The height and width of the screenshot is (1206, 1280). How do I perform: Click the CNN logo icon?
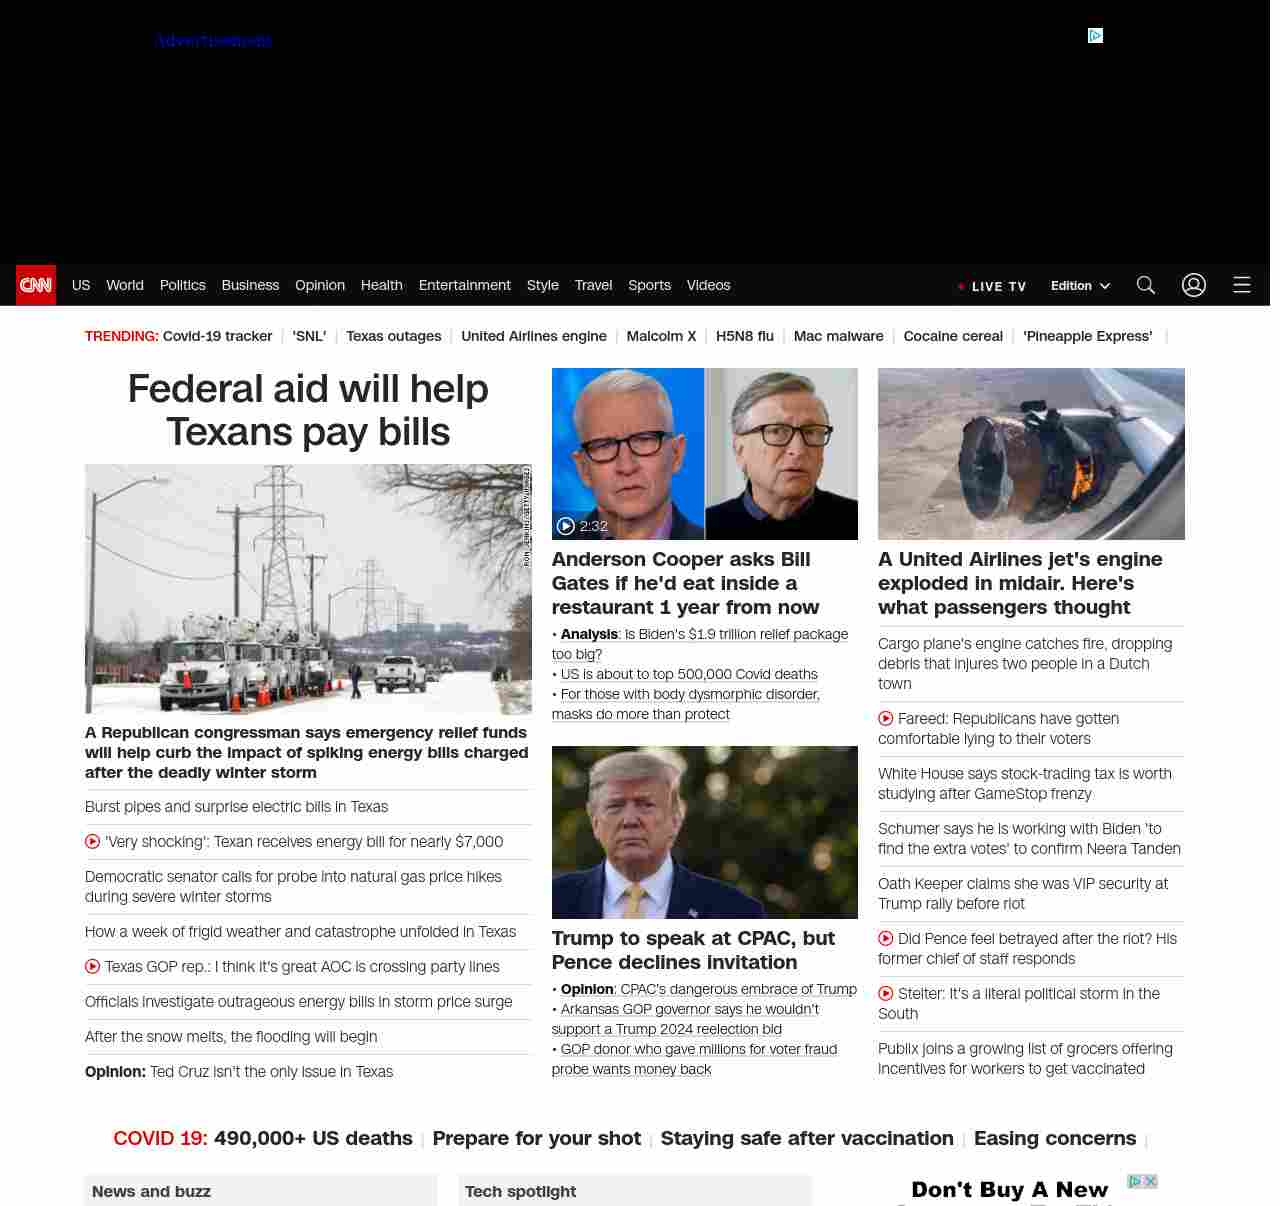tap(36, 285)
